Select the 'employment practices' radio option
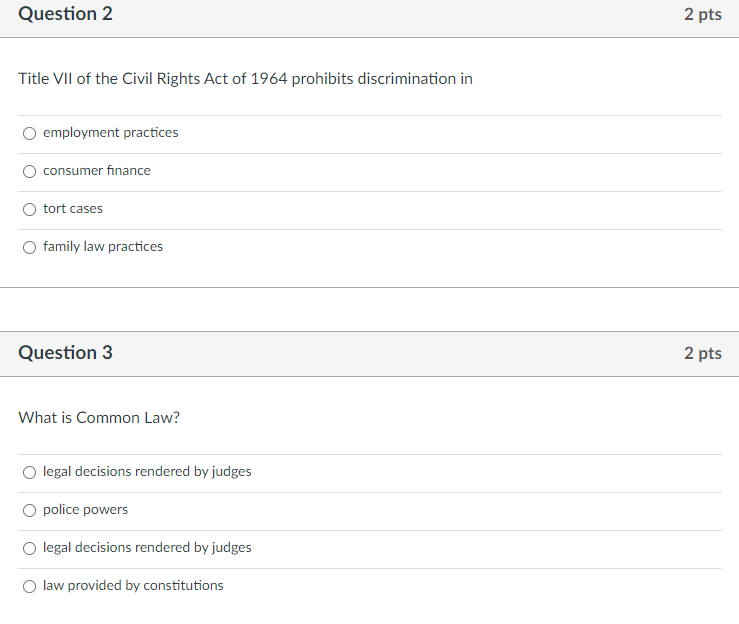 [x=29, y=133]
